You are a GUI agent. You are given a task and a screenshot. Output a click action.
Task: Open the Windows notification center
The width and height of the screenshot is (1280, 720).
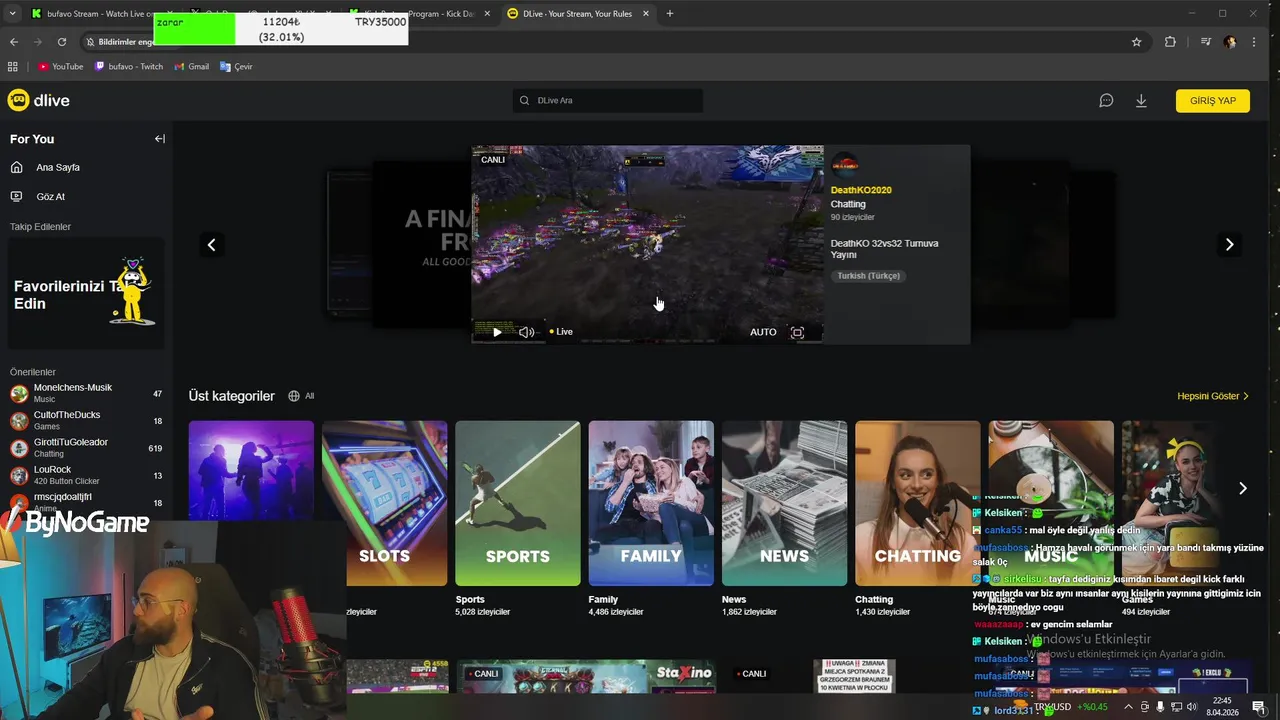(1259, 707)
